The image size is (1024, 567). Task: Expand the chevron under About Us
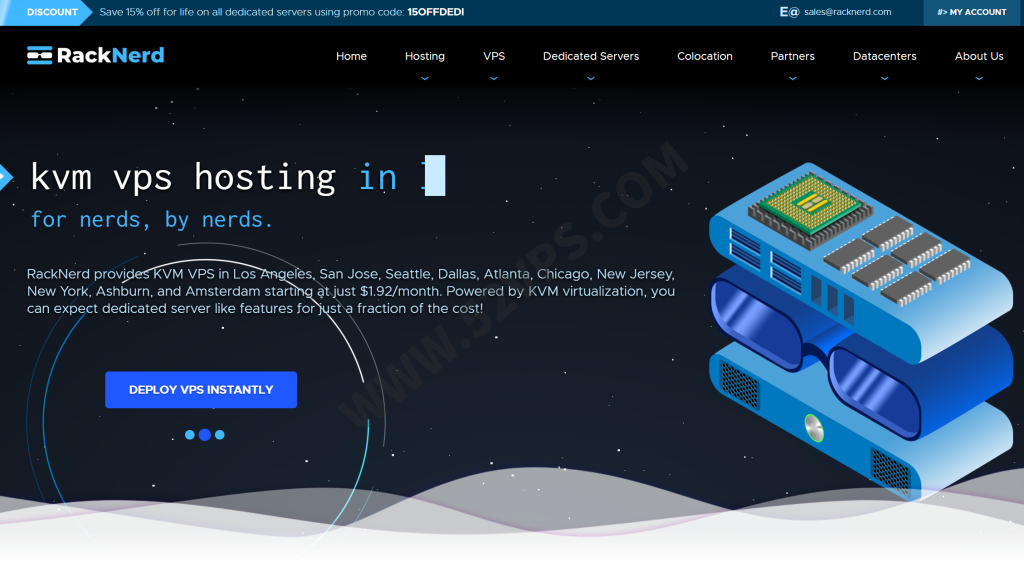[x=979, y=78]
